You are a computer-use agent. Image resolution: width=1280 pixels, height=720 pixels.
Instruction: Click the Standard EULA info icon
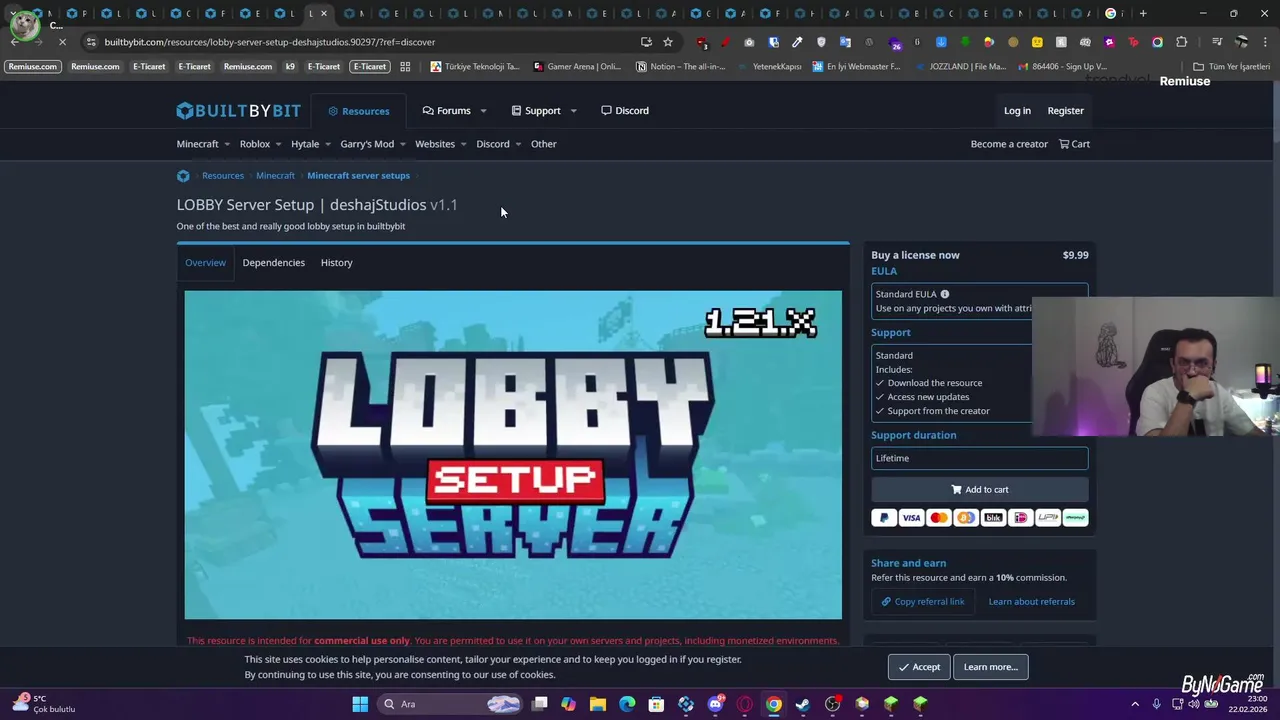[x=945, y=294]
